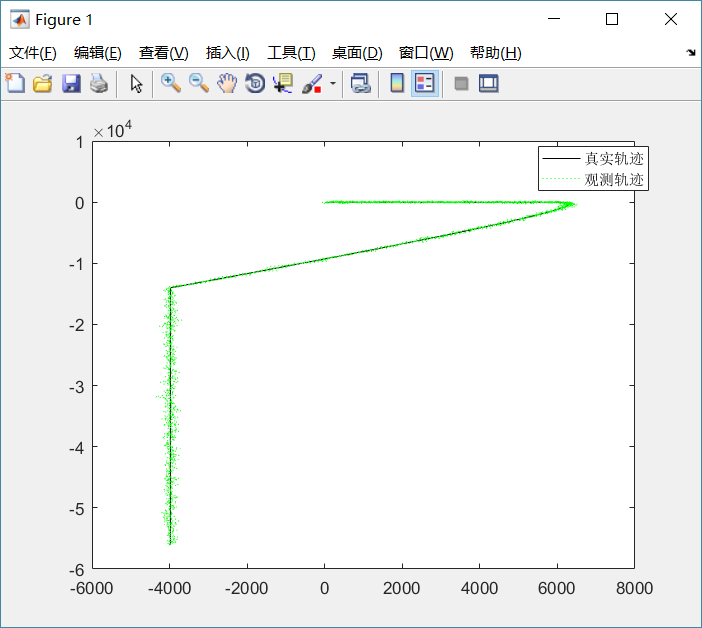Image resolution: width=702 pixels, height=628 pixels.
Task: Activate the Pan hand tool
Action: tap(227, 84)
